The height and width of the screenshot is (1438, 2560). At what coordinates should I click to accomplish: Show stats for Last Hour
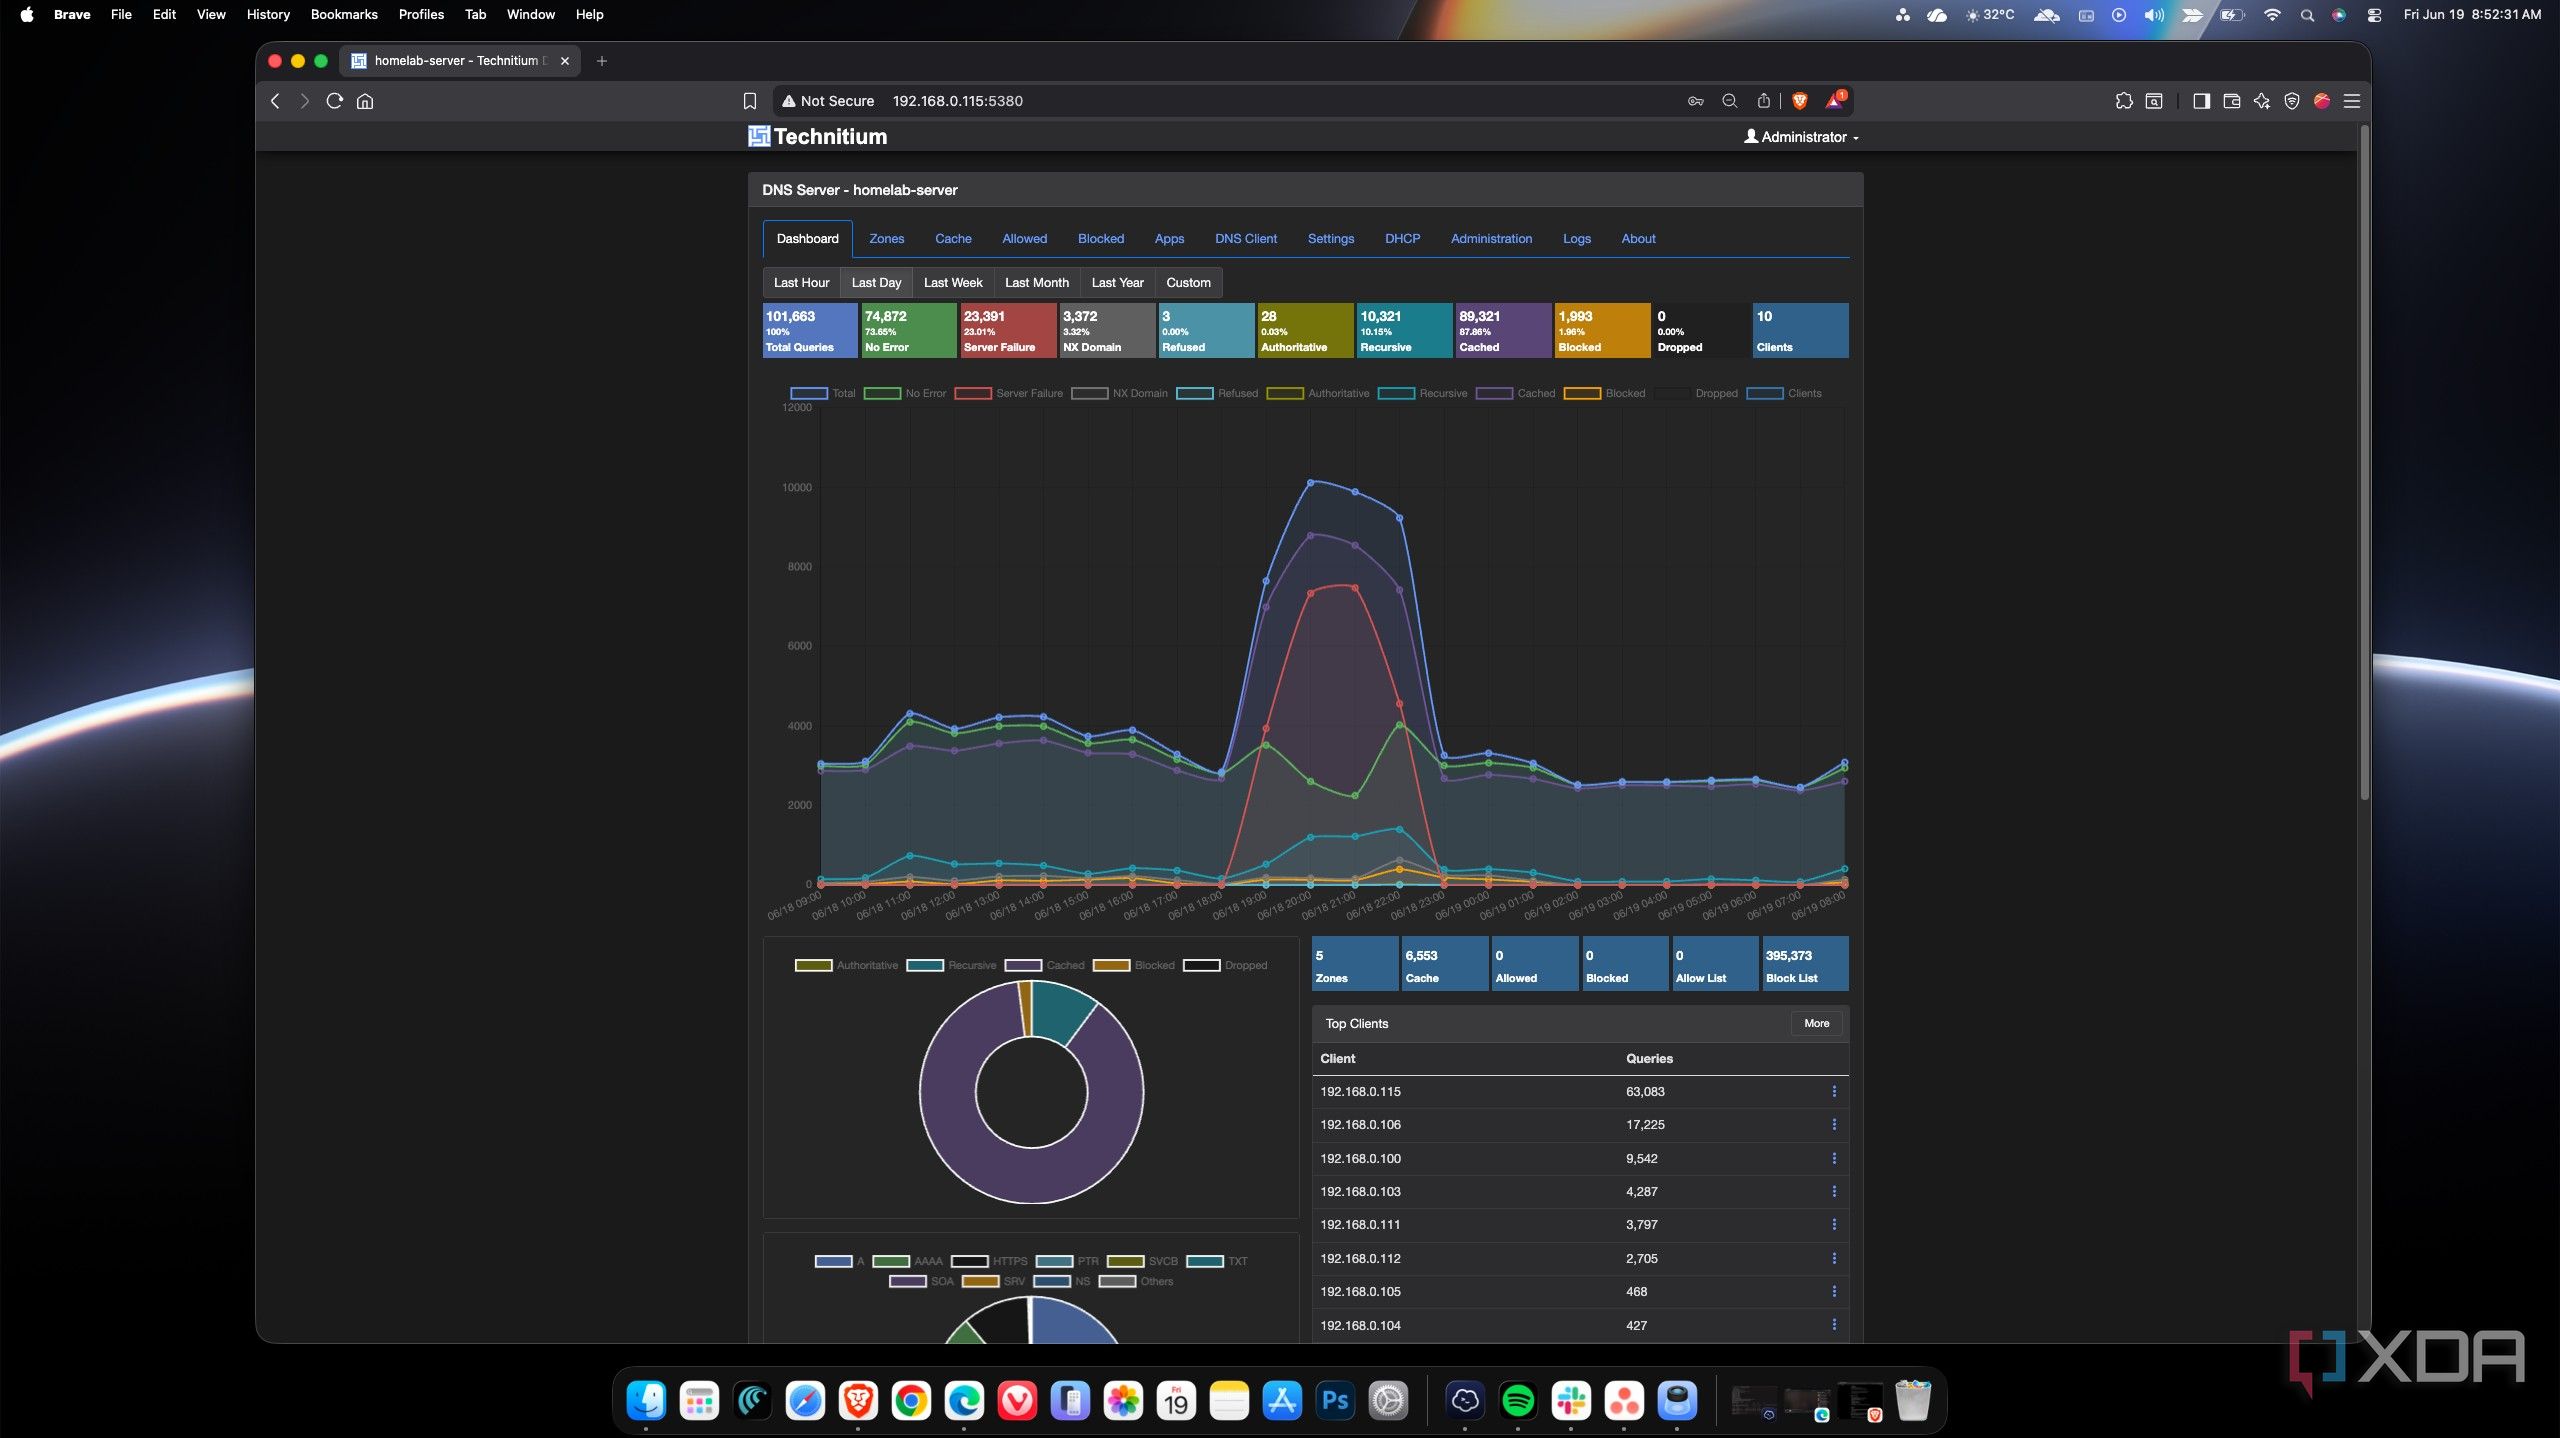tap(802, 283)
